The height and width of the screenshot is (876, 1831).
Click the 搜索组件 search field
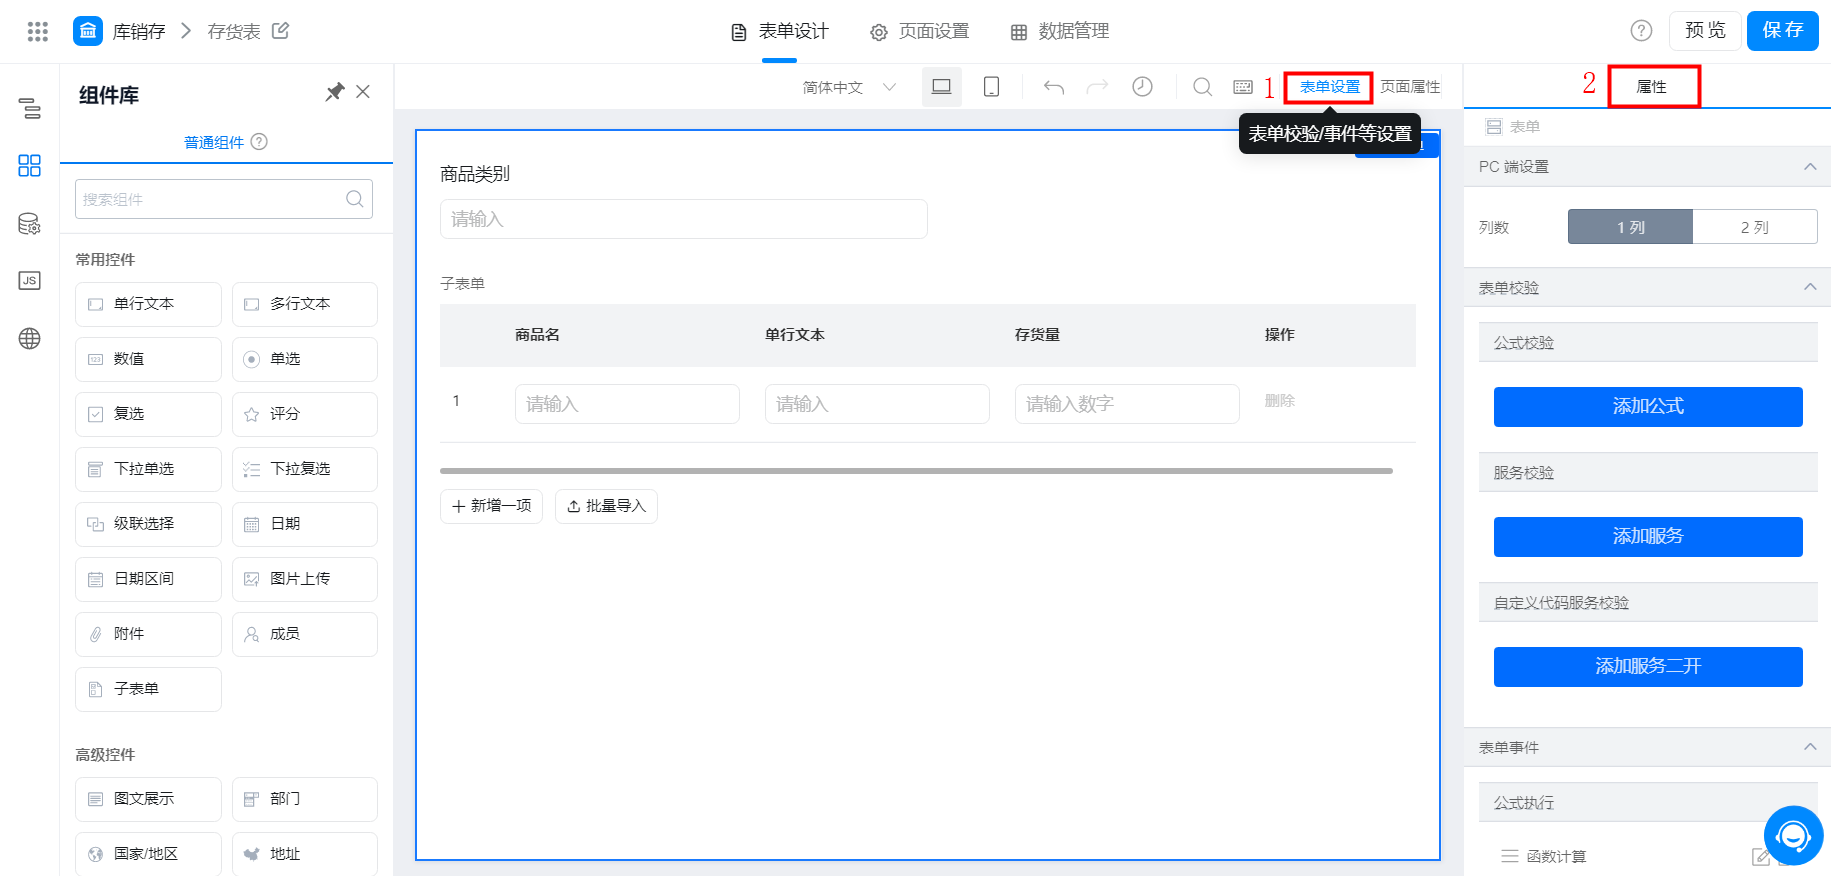tap(224, 199)
